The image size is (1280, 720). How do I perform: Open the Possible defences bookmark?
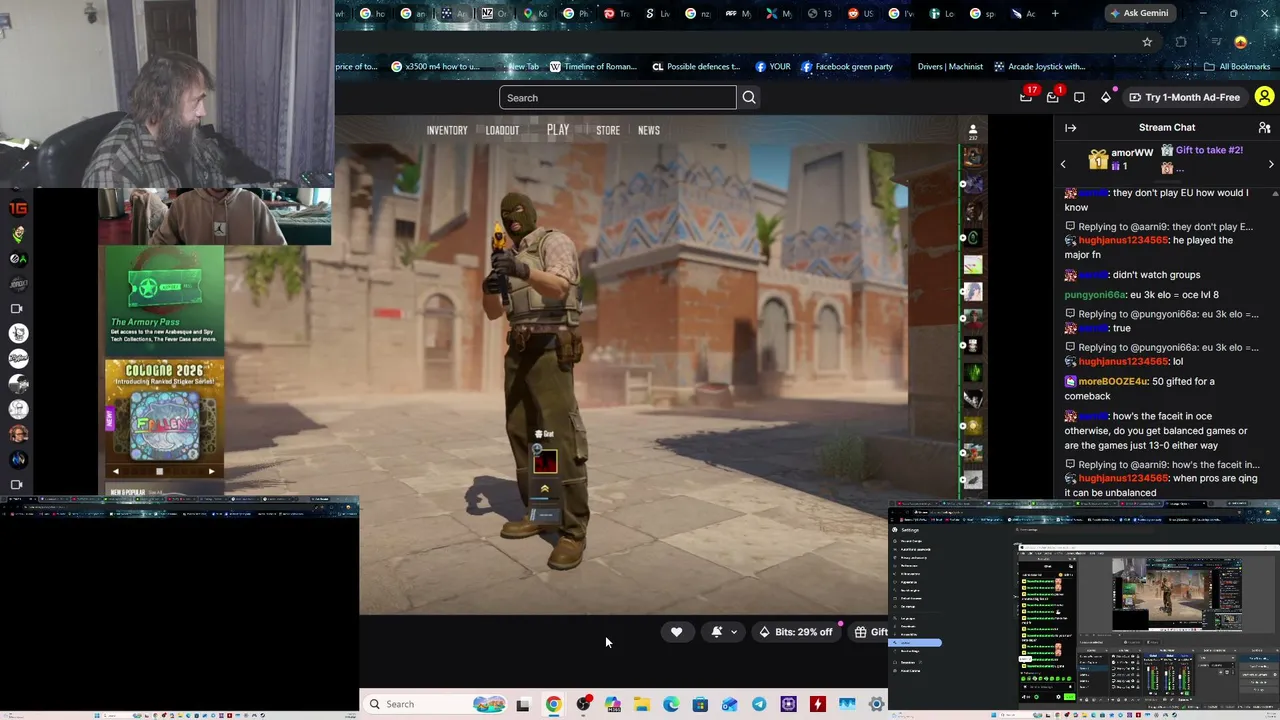(x=696, y=67)
